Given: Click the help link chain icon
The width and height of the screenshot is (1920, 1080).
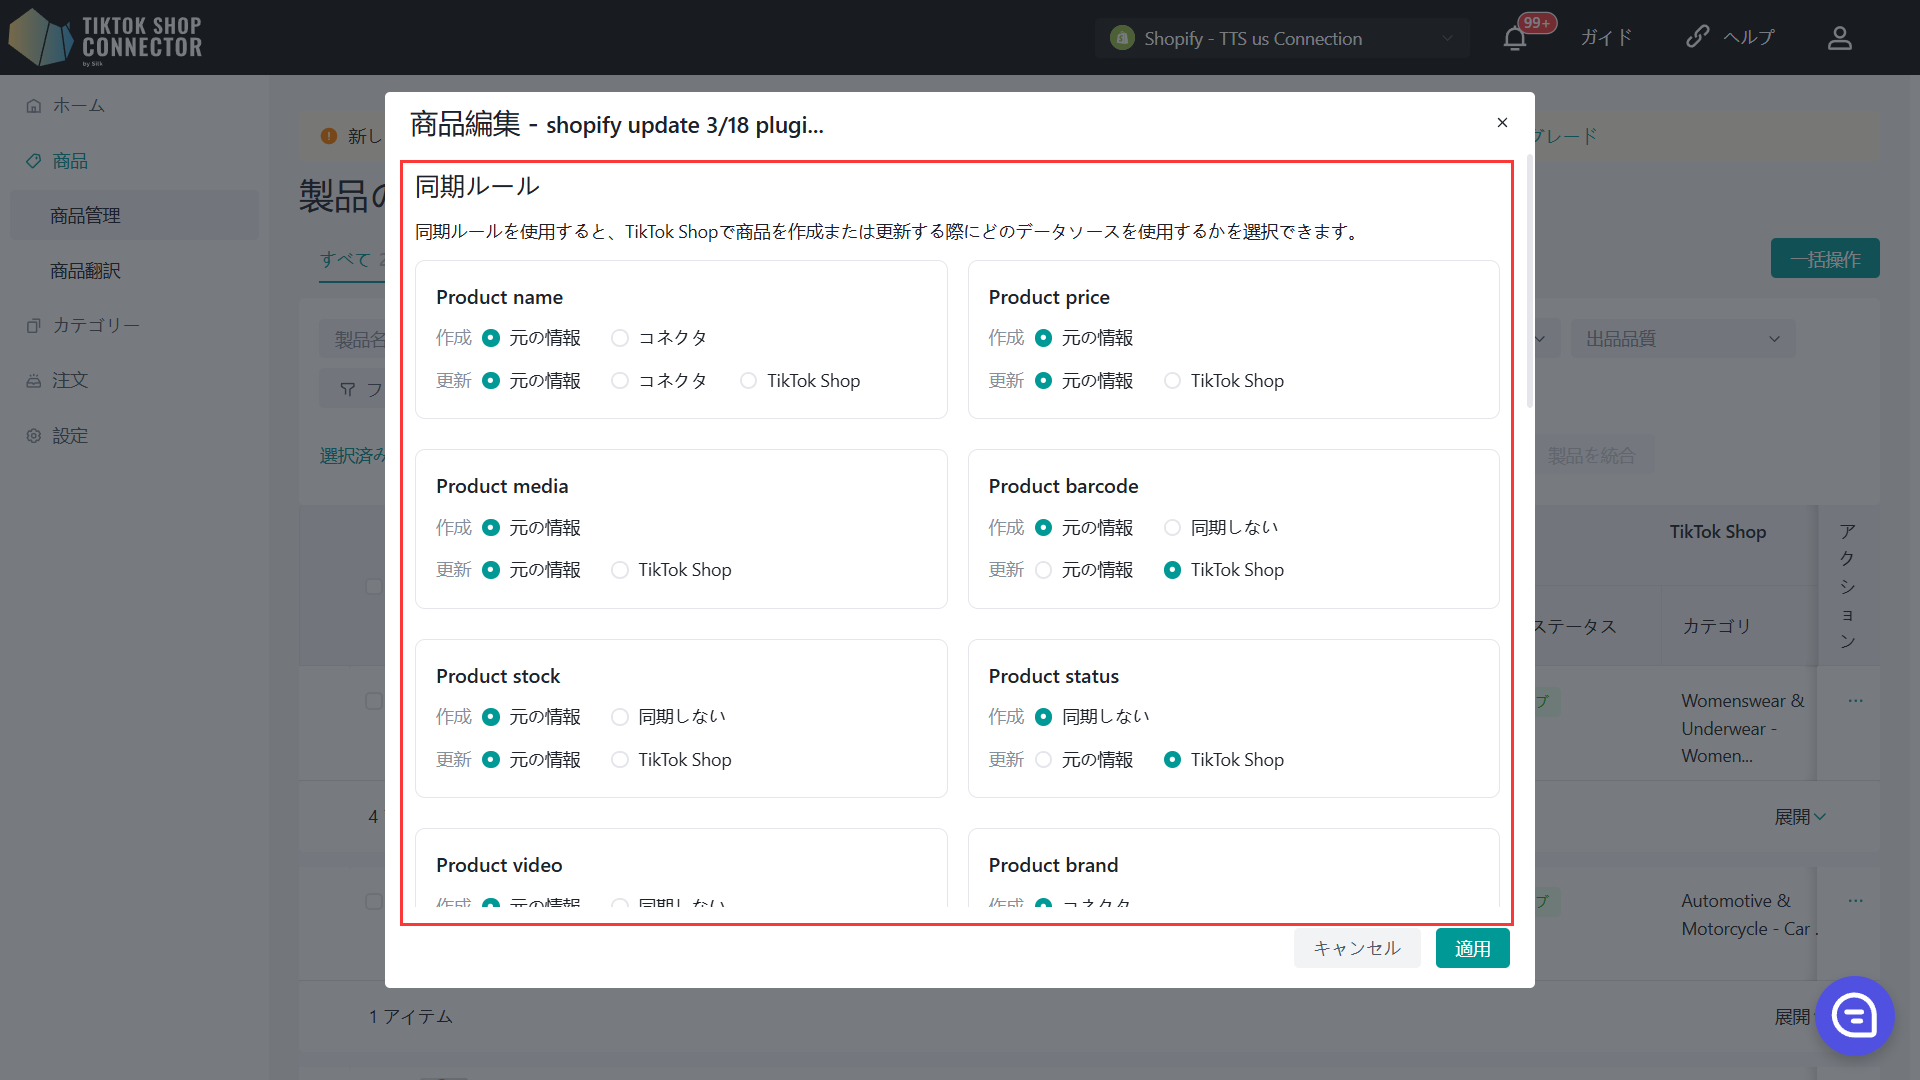Looking at the screenshot, I should point(1697,37).
